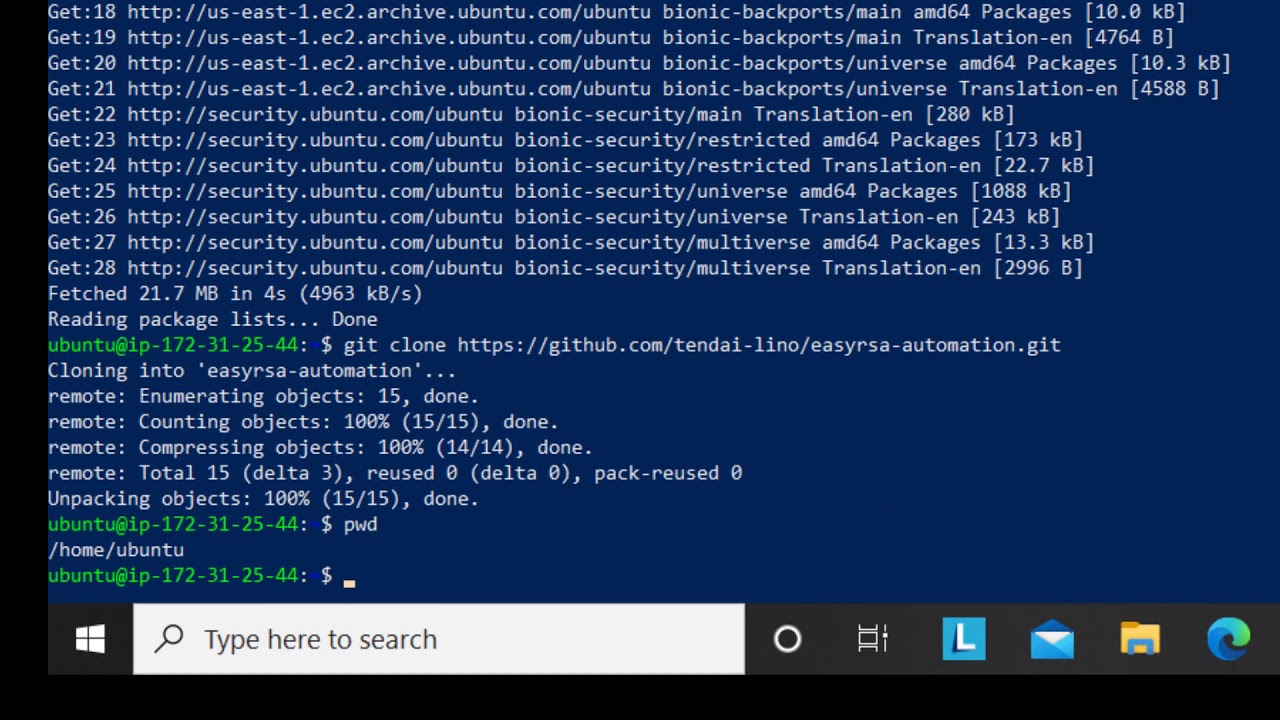
Task: Click the Get:26 universe Translation-en line
Action: pyautogui.click(x=554, y=217)
